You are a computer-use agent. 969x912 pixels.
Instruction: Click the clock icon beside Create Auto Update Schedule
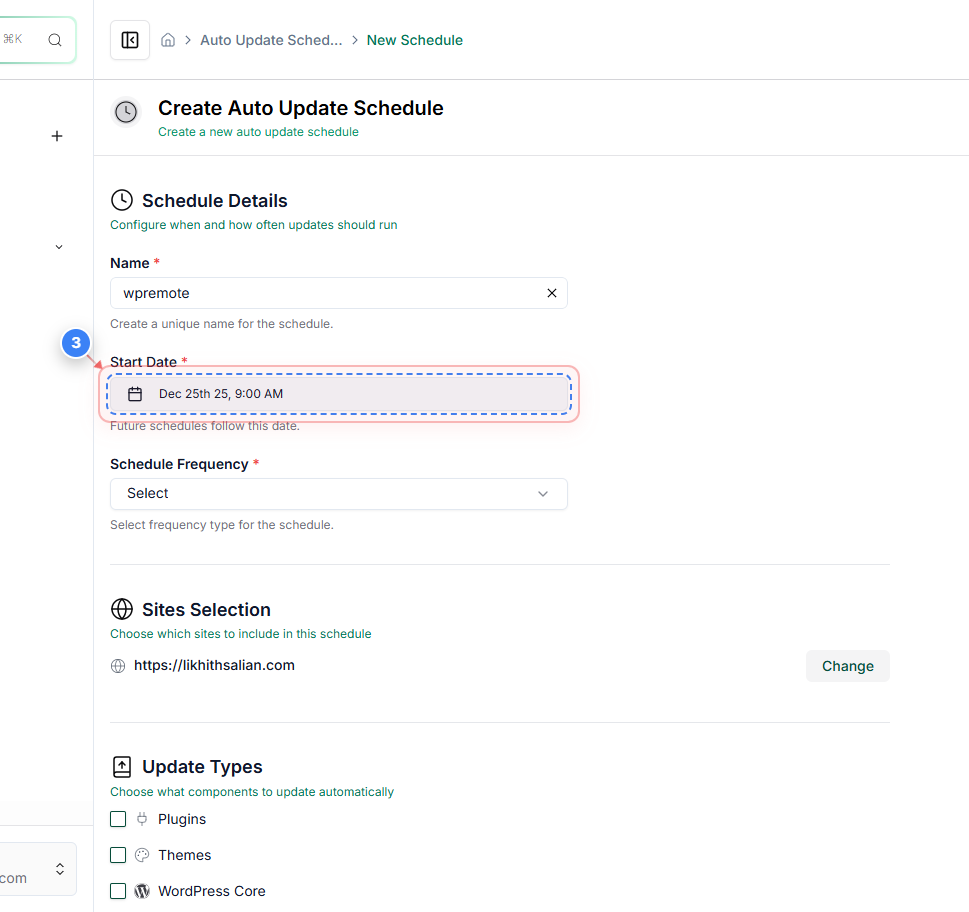[125, 112]
